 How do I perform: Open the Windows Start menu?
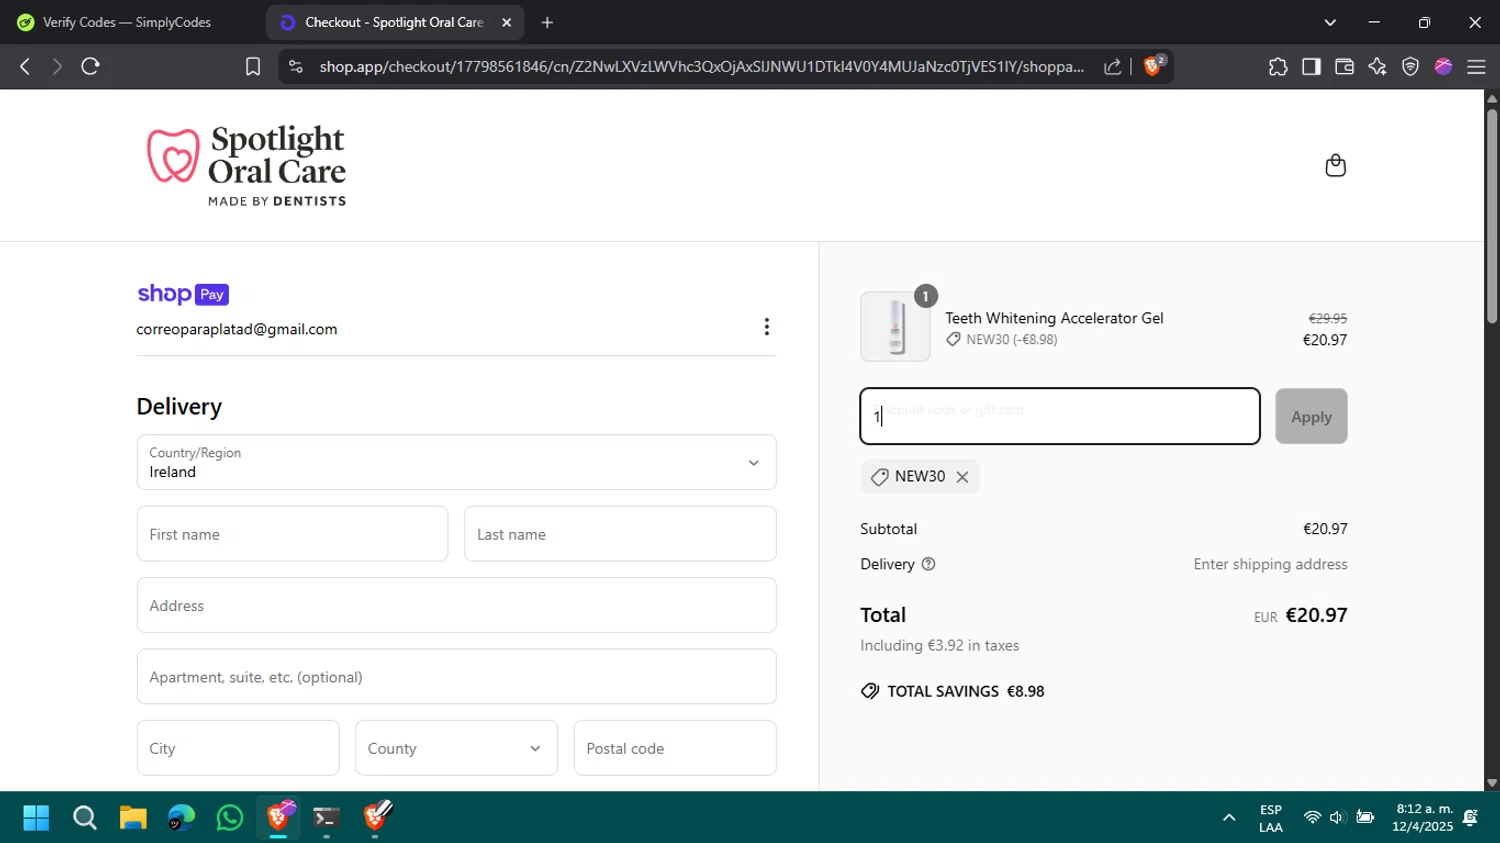[x=36, y=818]
